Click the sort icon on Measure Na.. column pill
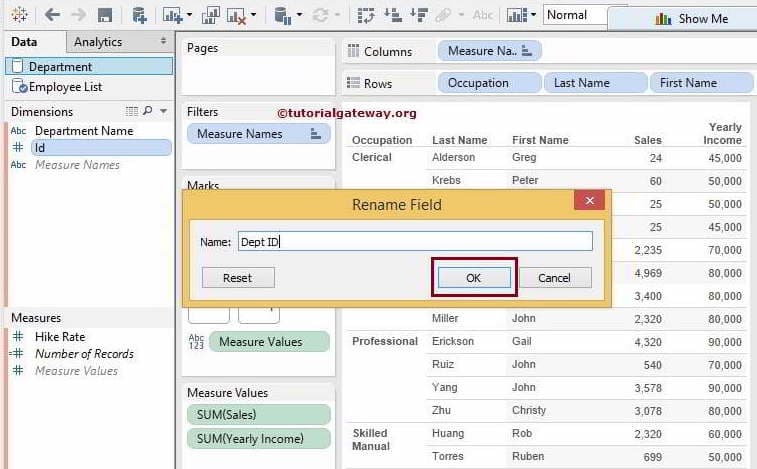The width and height of the screenshot is (757, 469). [x=527, y=51]
